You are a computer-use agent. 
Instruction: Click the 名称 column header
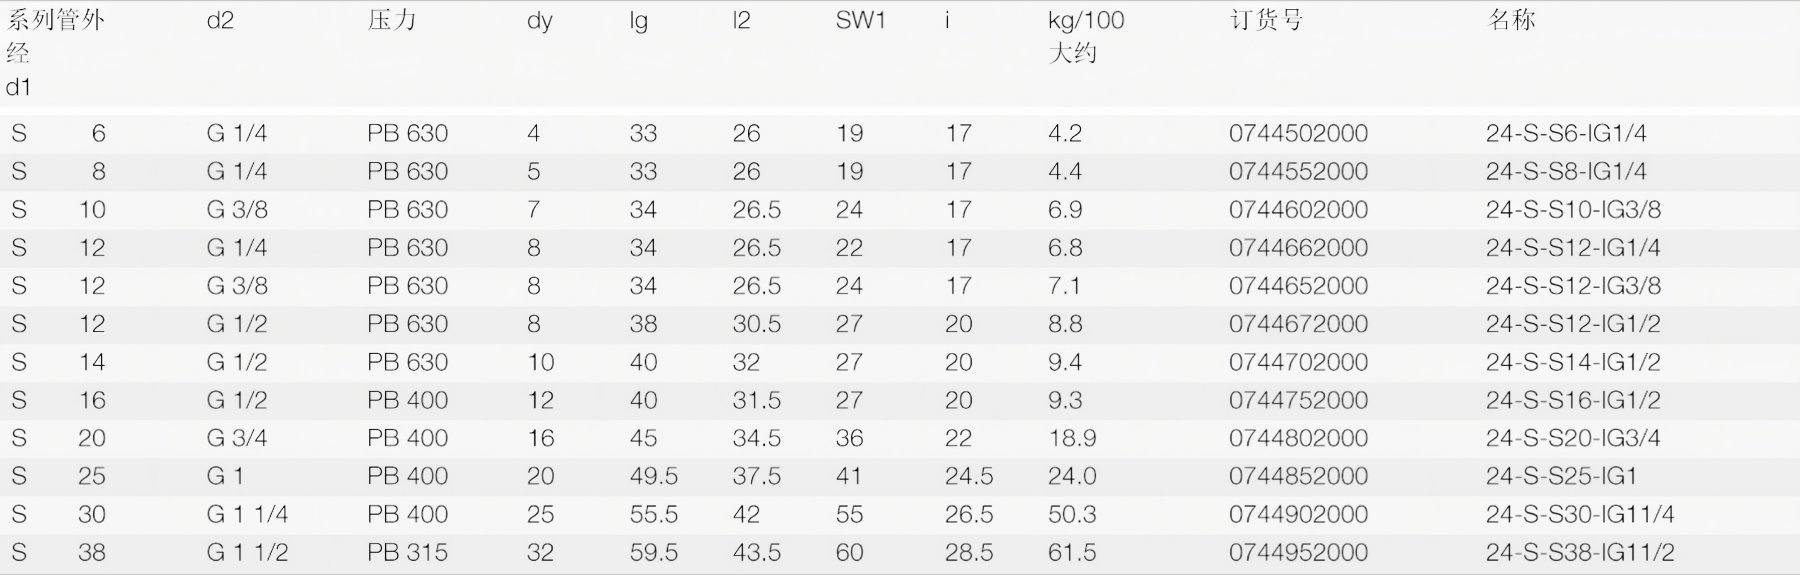[1511, 20]
